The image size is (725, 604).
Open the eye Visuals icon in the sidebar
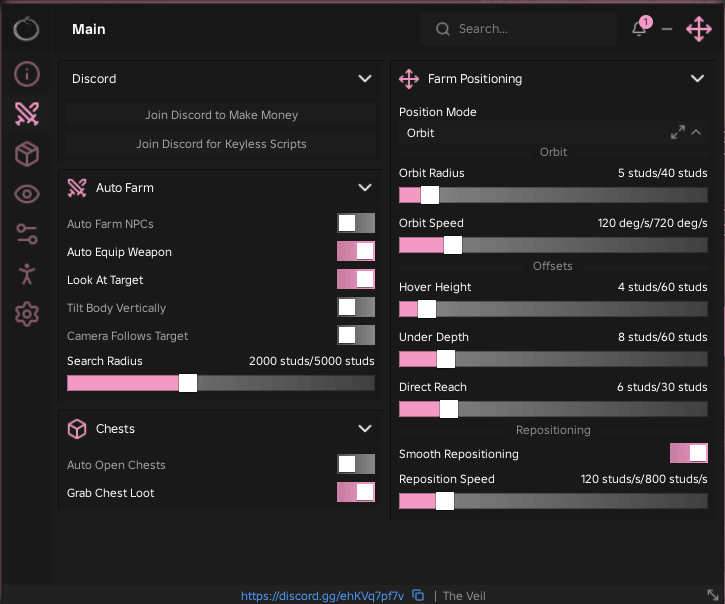(x=27, y=194)
